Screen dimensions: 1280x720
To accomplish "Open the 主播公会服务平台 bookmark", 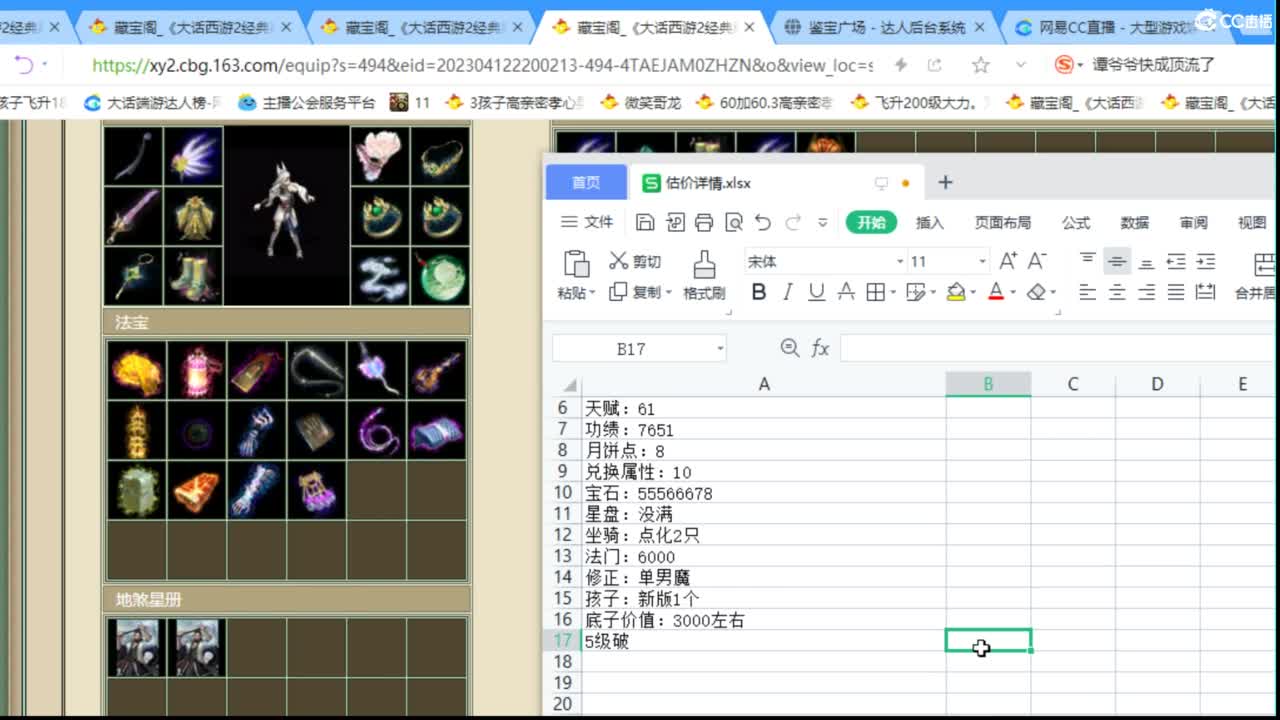I will (308, 102).
